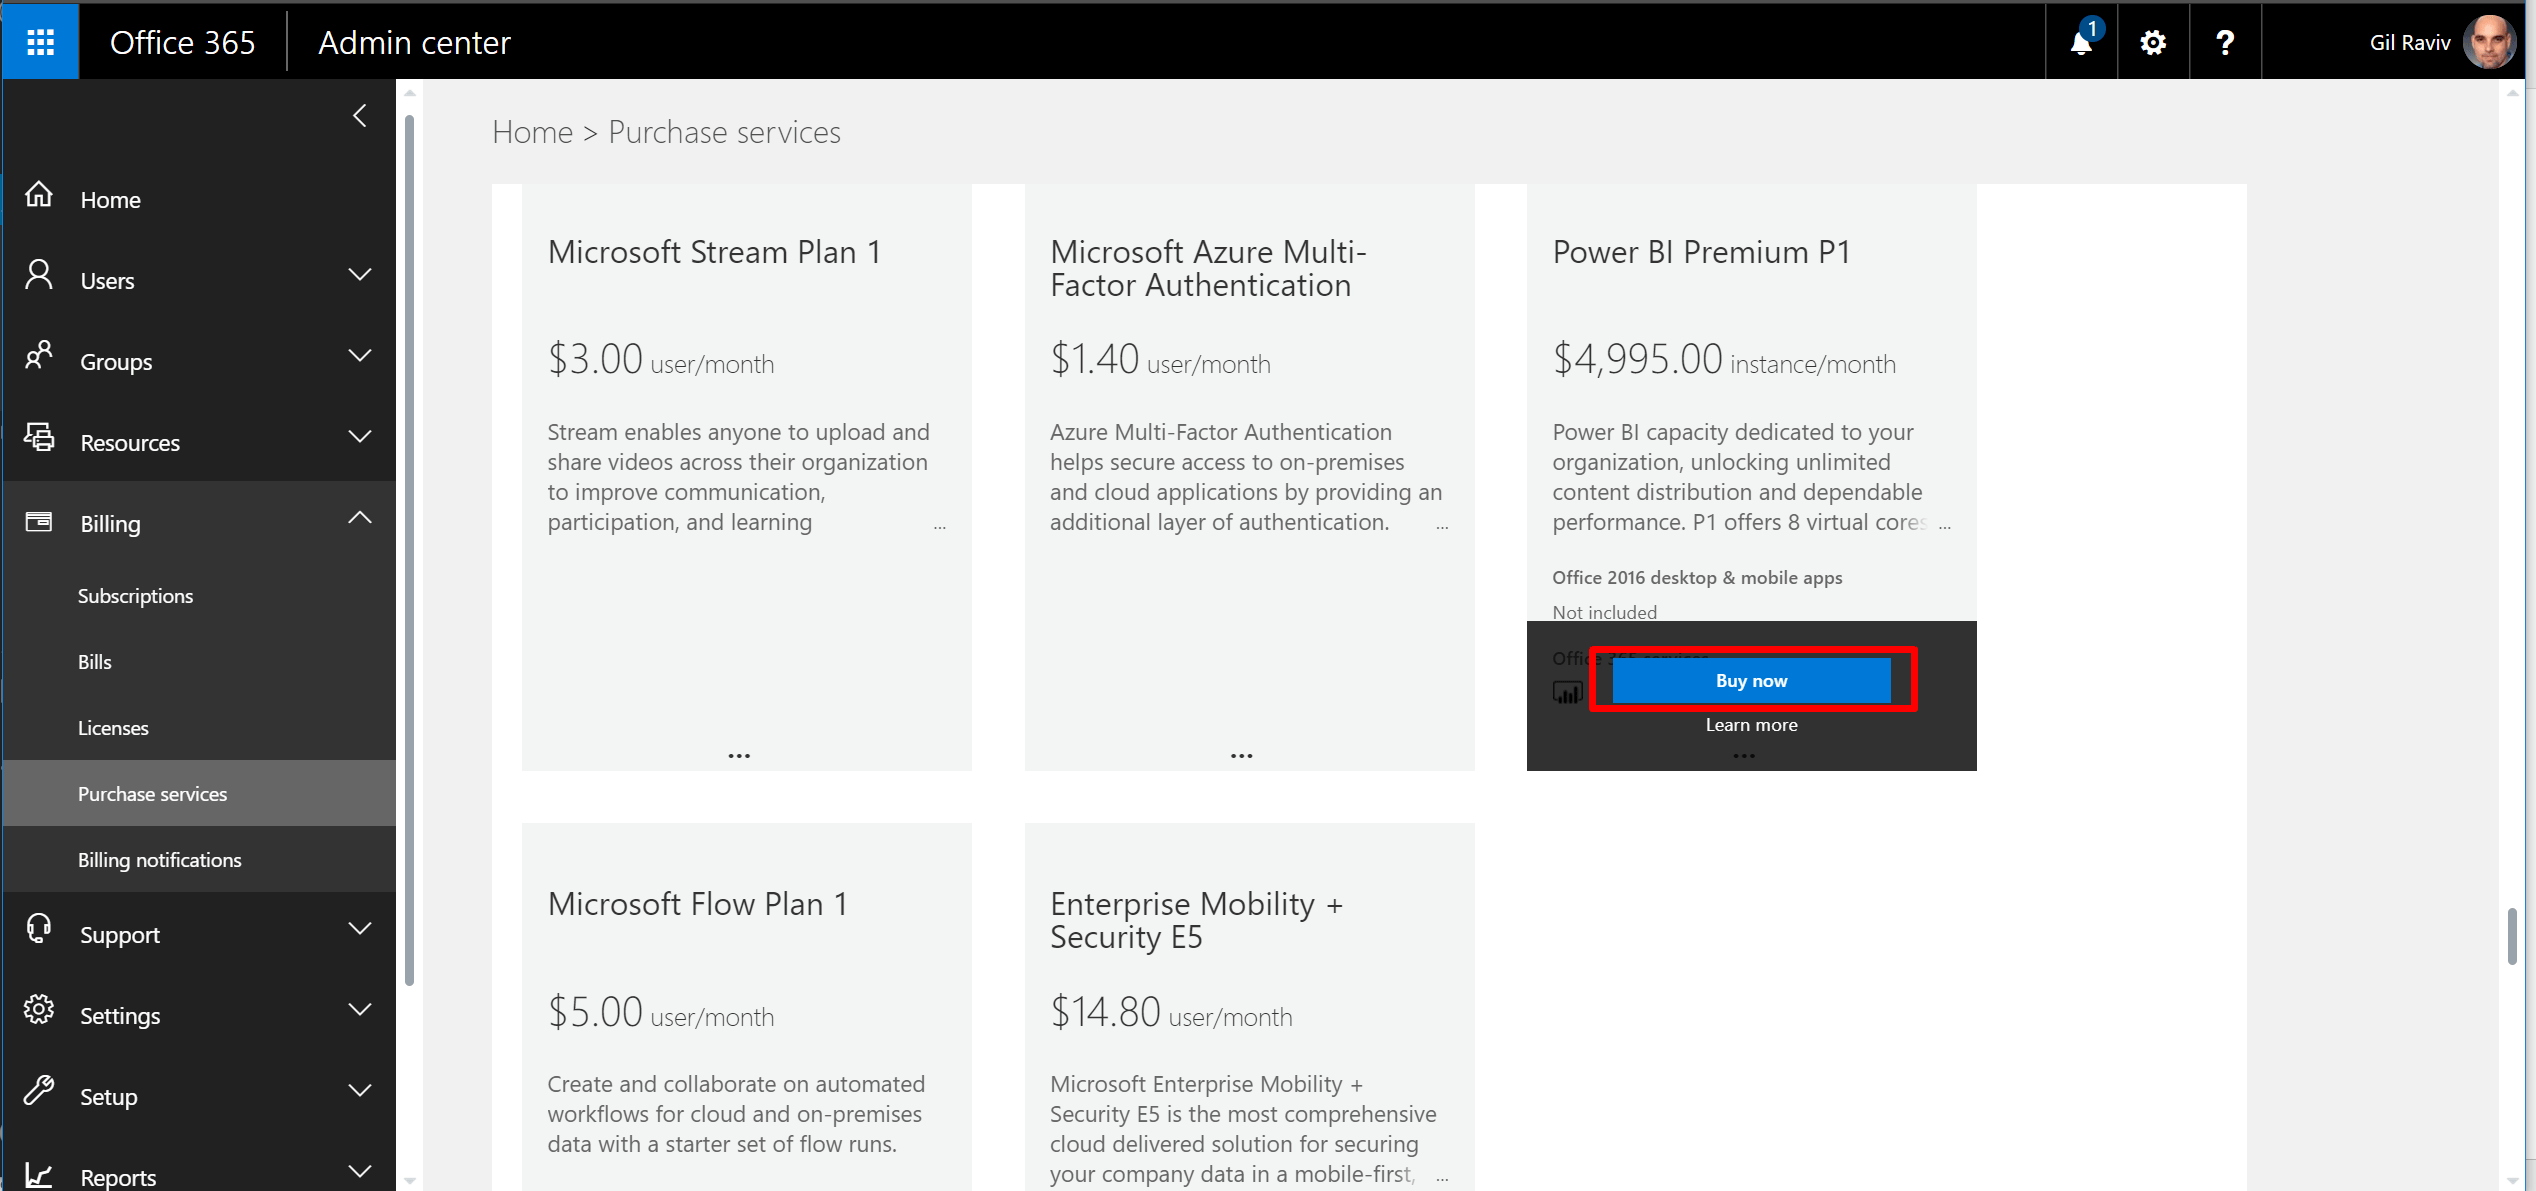
Task: Open notifications bell icon
Action: click(2081, 43)
